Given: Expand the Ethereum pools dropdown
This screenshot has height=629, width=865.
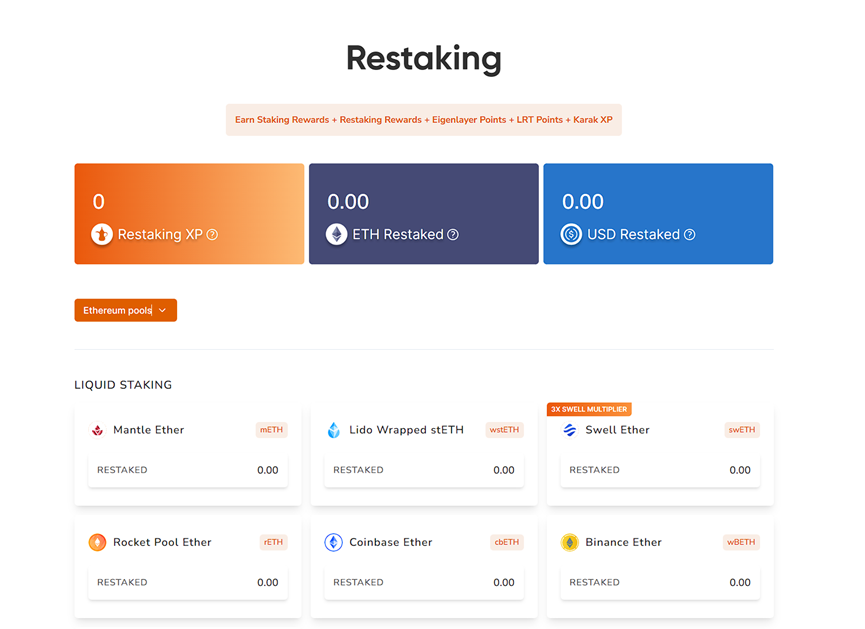Looking at the screenshot, I should [125, 310].
